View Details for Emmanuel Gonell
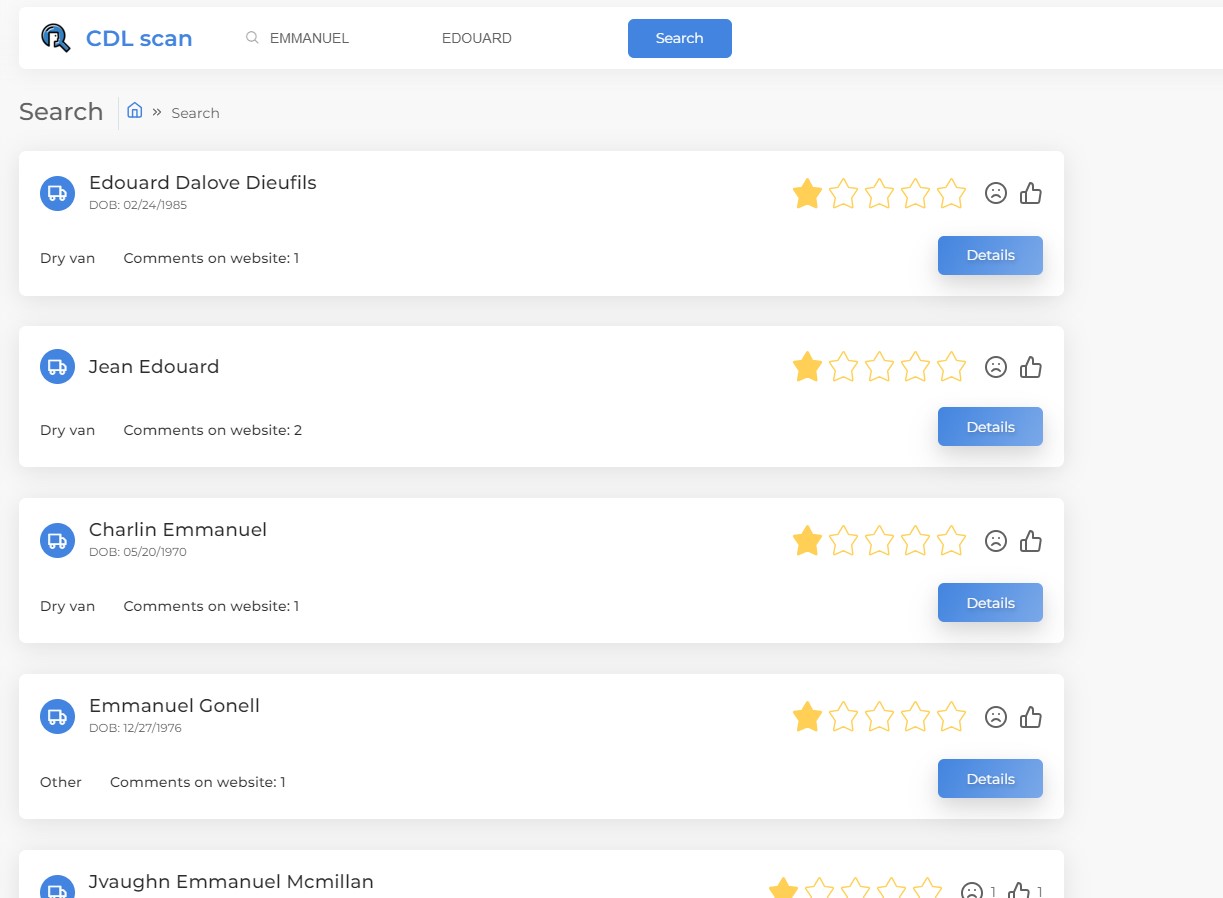Screen dimensions: 1223x898 pyautogui.click(x=990, y=779)
